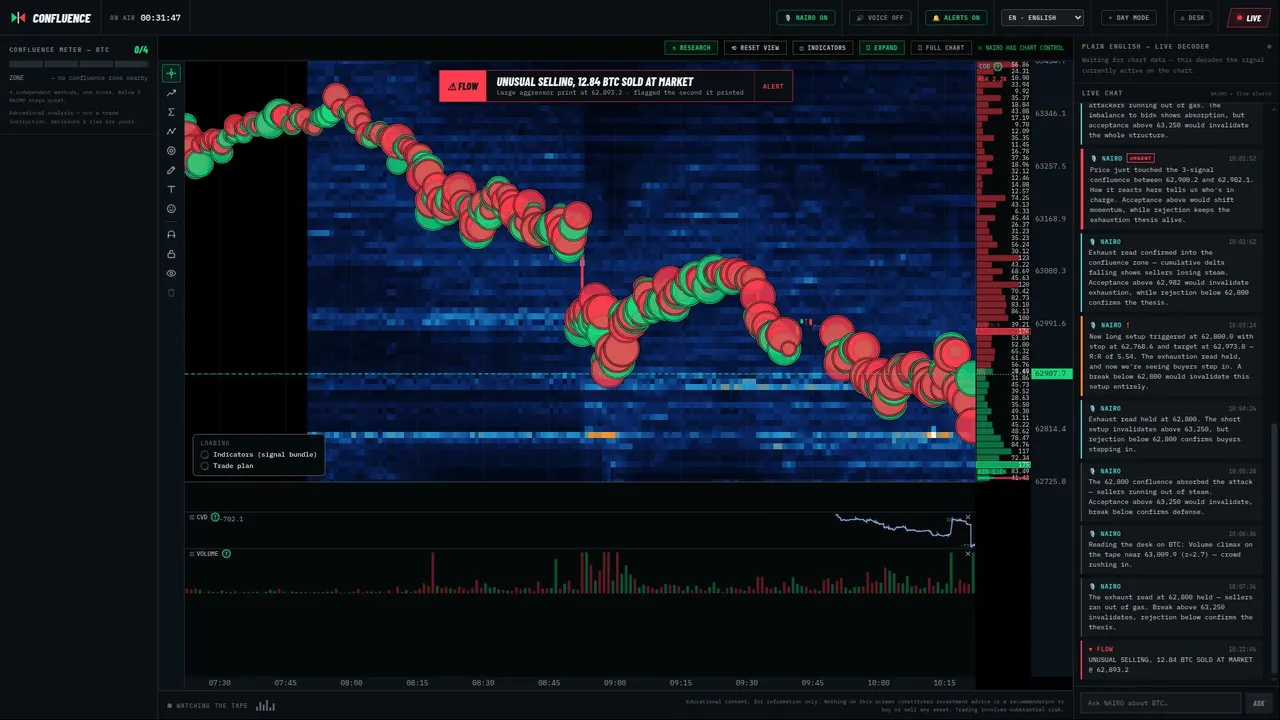Screen dimensions: 1280x720
Task: Open the DESK button
Action: (1193, 18)
